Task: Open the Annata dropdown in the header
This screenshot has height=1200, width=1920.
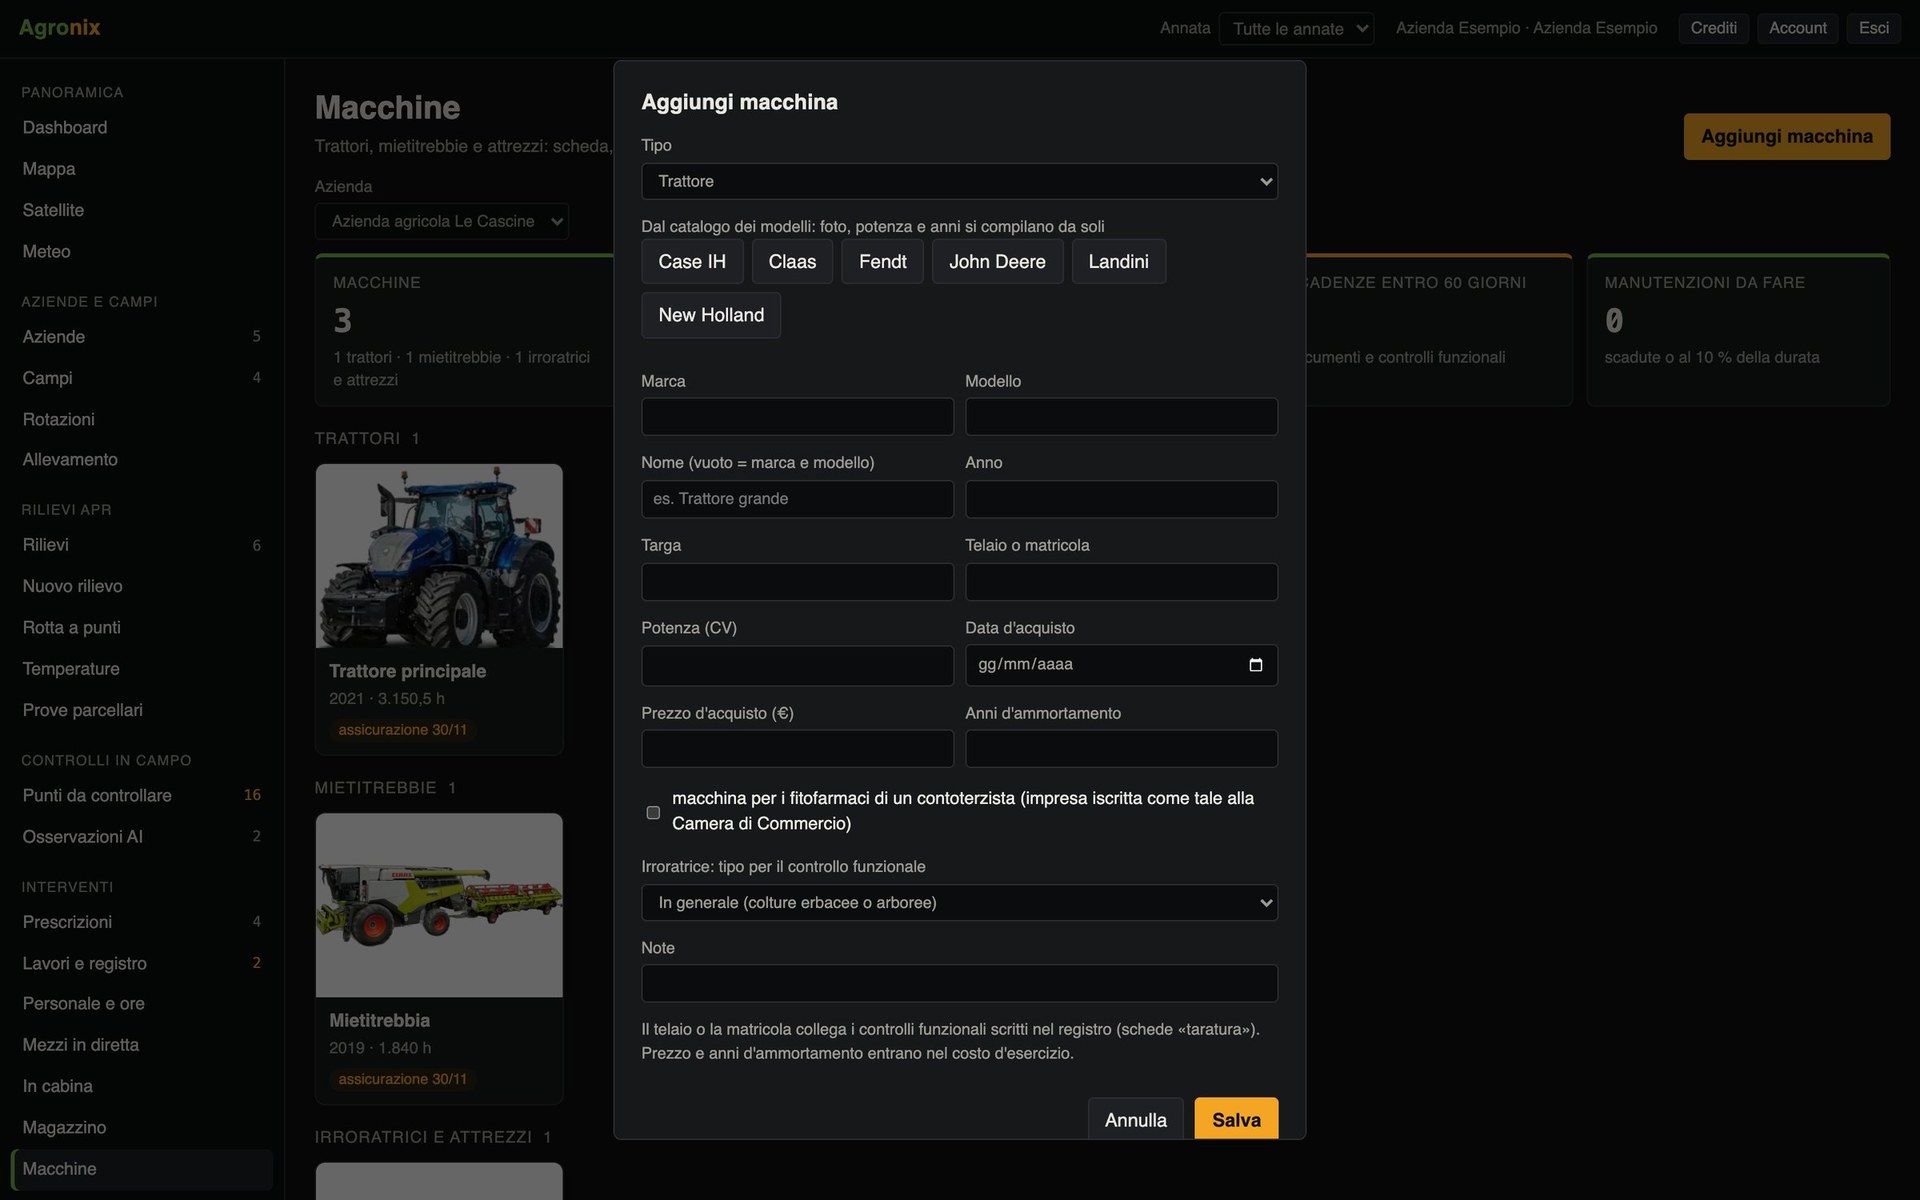Action: click(x=1296, y=28)
